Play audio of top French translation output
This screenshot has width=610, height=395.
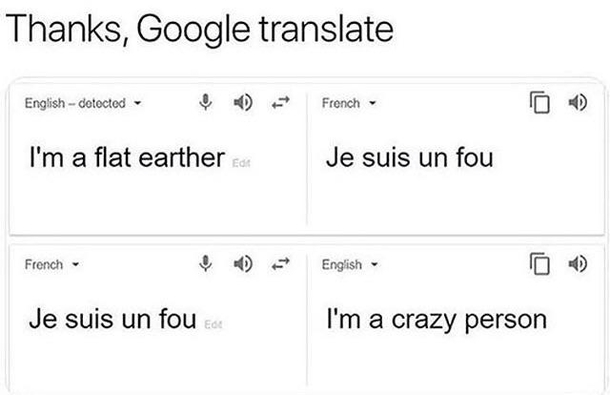(578, 103)
